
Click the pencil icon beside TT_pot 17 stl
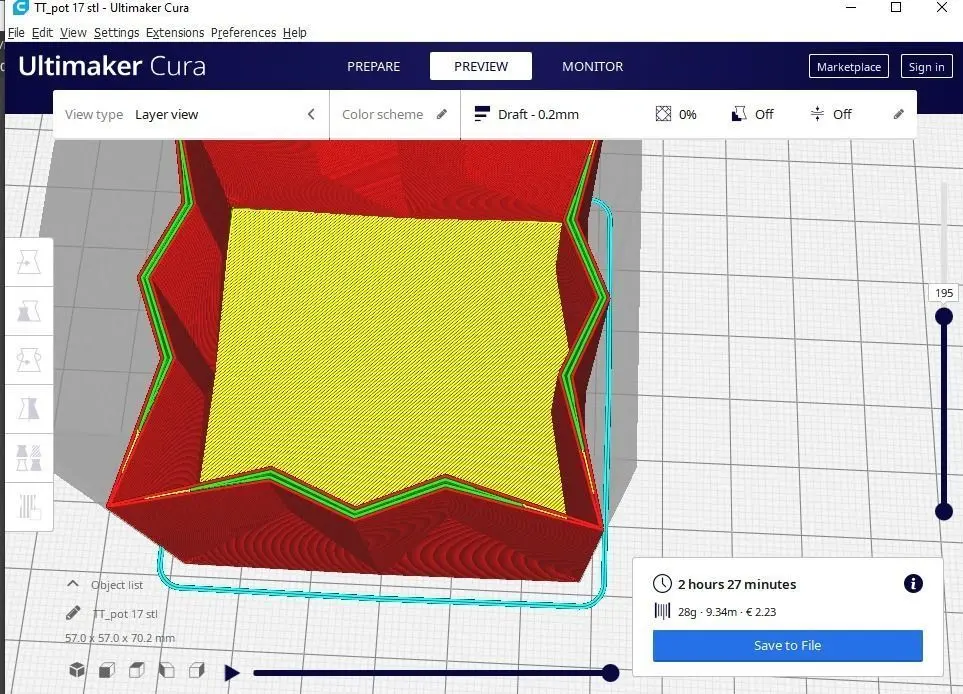73,613
